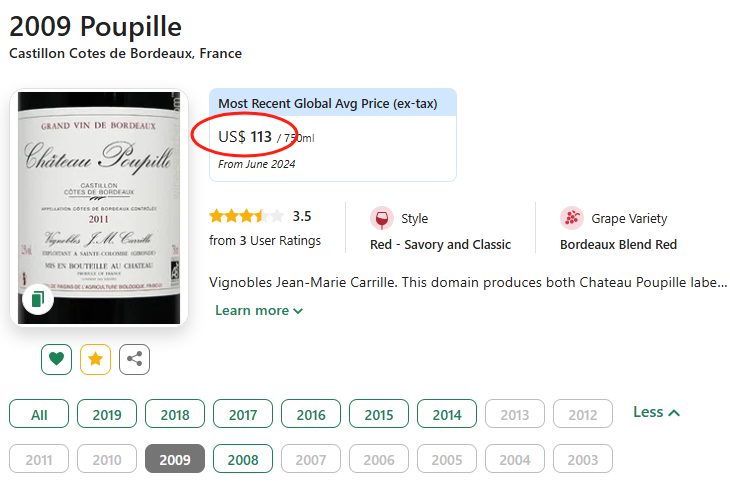Switch to the 2019 vintage
Image resolution: width=730 pixels, height=484 pixels.
click(107, 414)
